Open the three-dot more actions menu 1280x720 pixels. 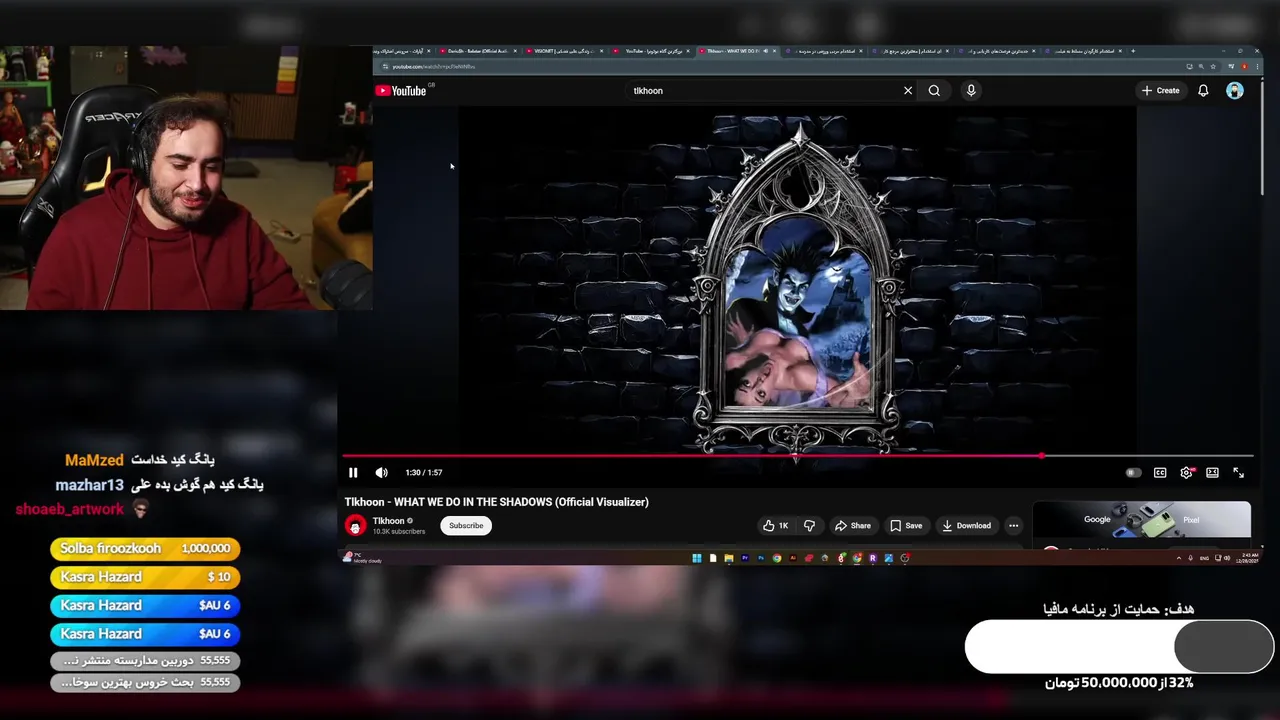coord(1013,526)
